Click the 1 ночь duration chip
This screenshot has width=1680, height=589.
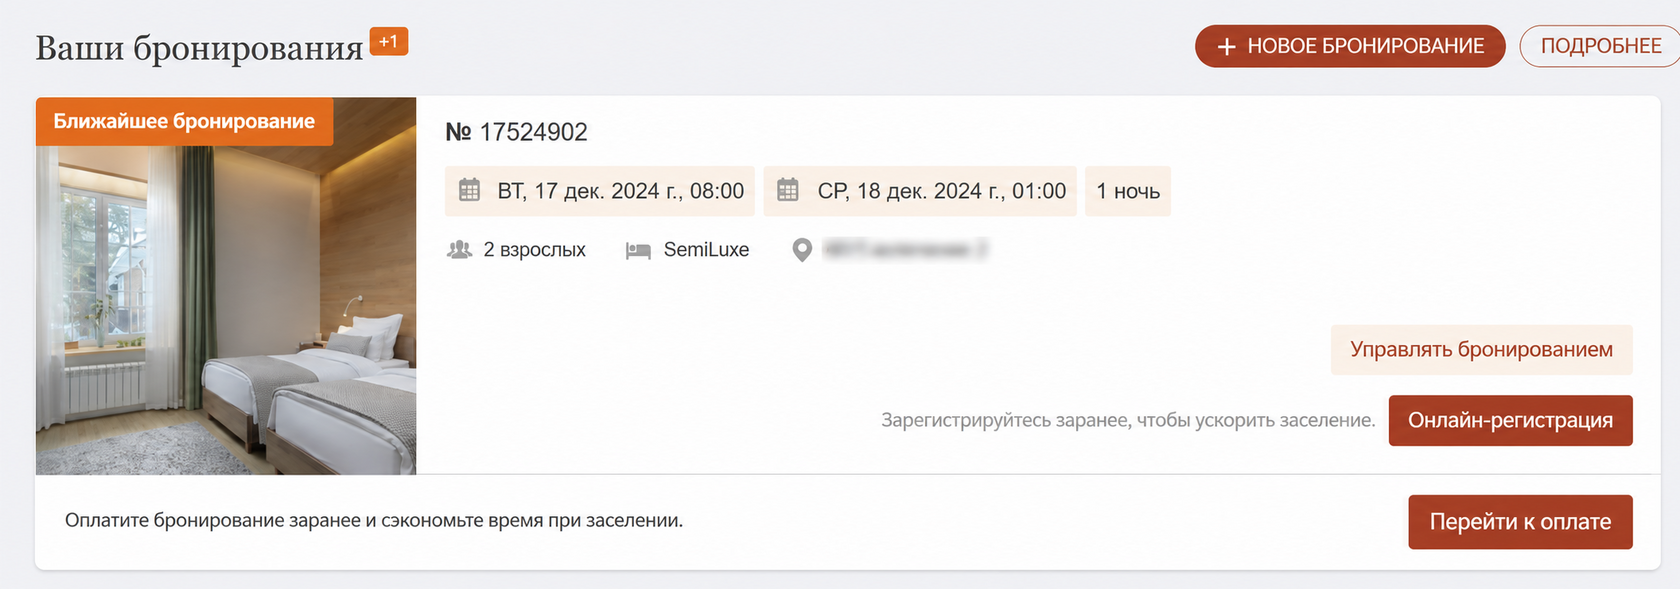click(1128, 191)
